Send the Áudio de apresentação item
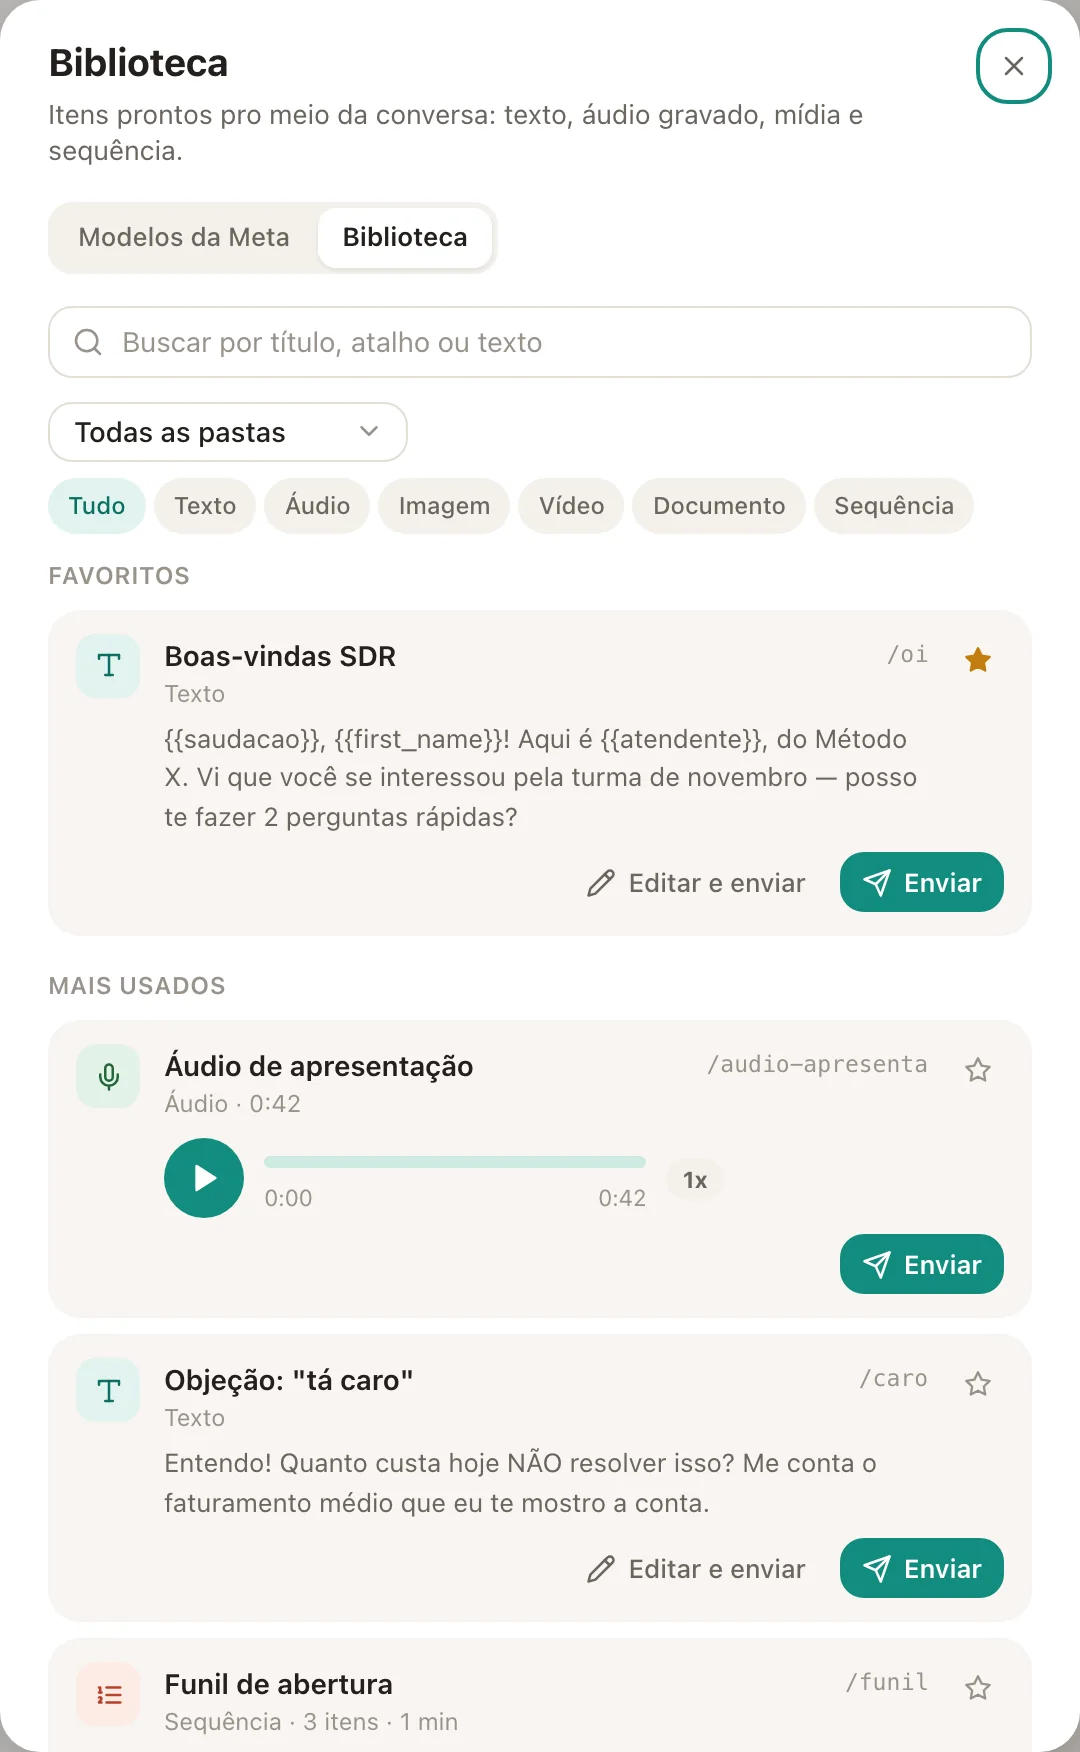The width and height of the screenshot is (1080, 1752). tap(922, 1264)
